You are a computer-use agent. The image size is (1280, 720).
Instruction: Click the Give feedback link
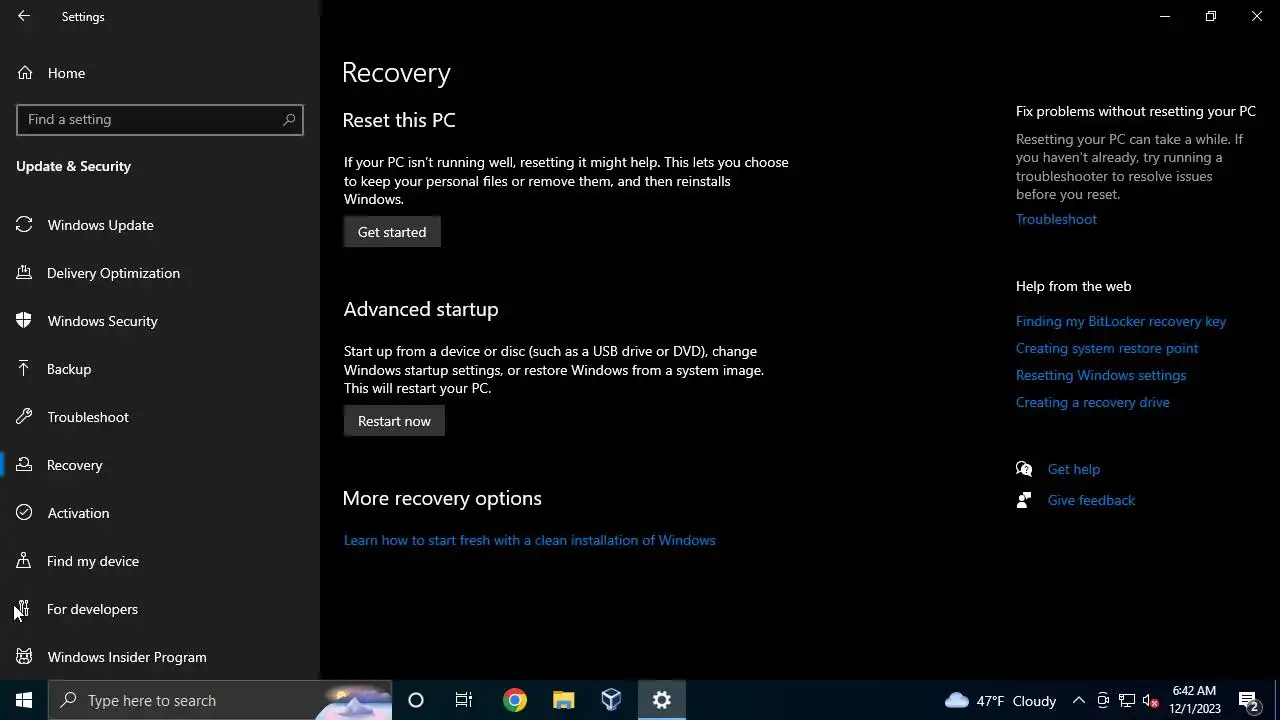(1091, 500)
